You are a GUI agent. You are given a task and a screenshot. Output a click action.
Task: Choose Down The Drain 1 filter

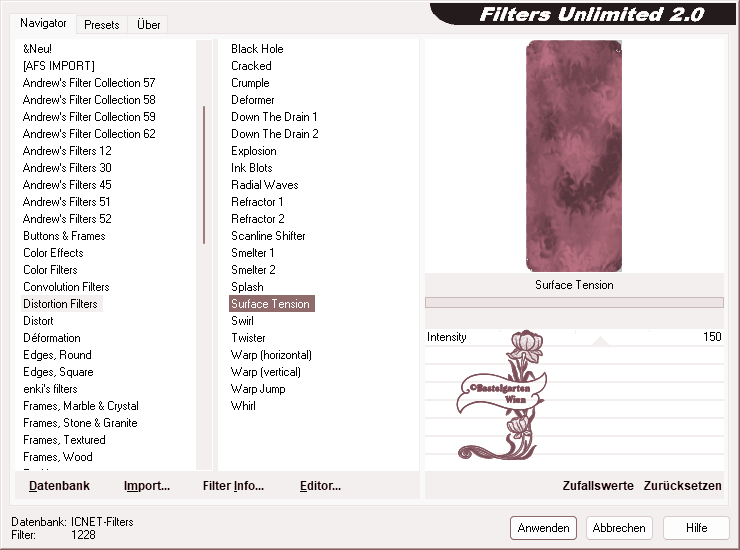tap(274, 117)
